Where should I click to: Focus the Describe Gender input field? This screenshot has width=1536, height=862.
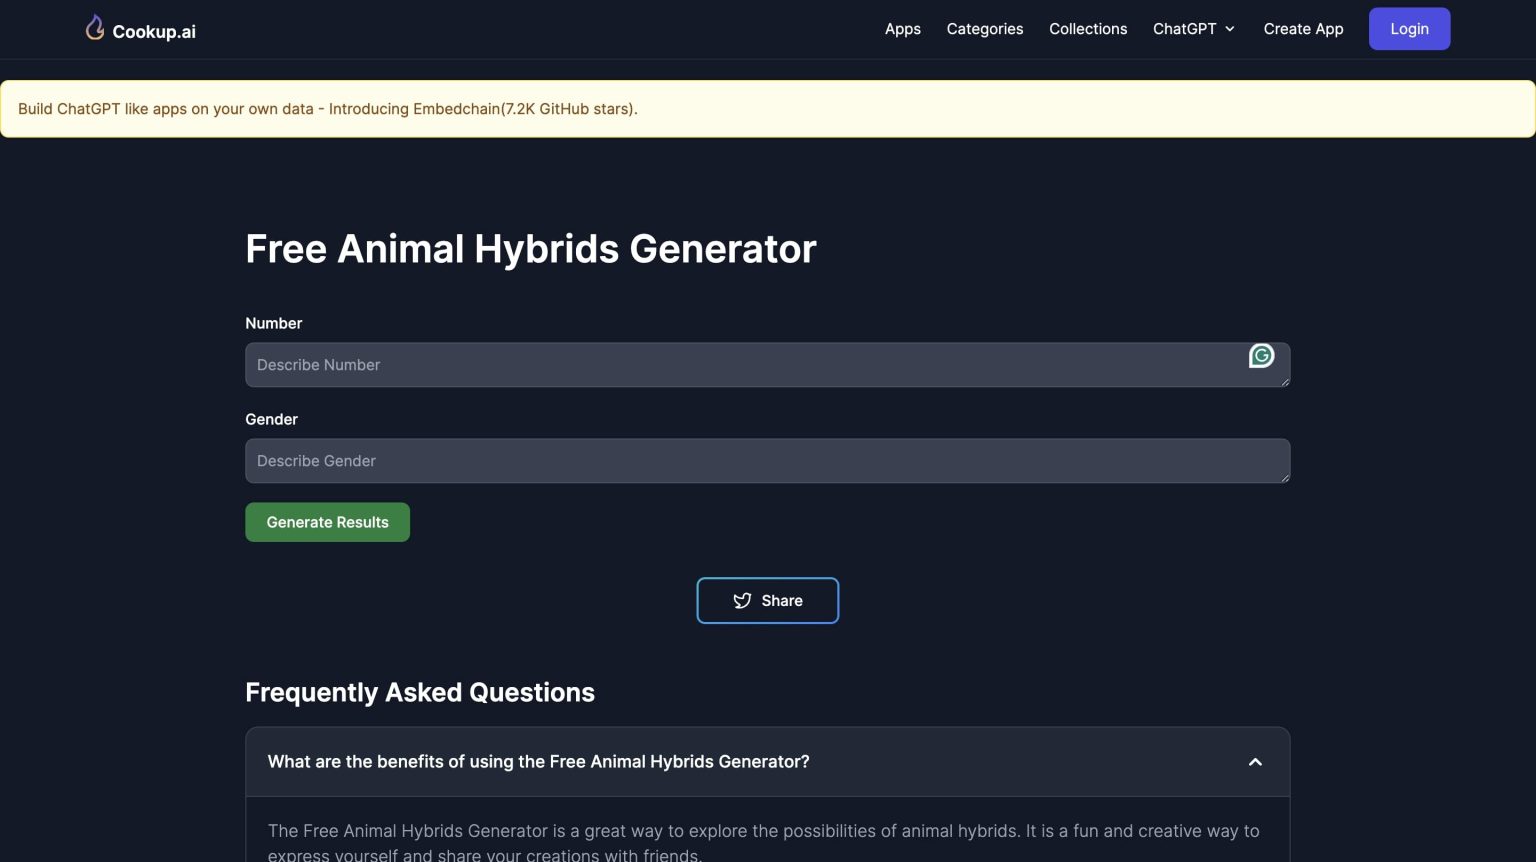pos(767,461)
